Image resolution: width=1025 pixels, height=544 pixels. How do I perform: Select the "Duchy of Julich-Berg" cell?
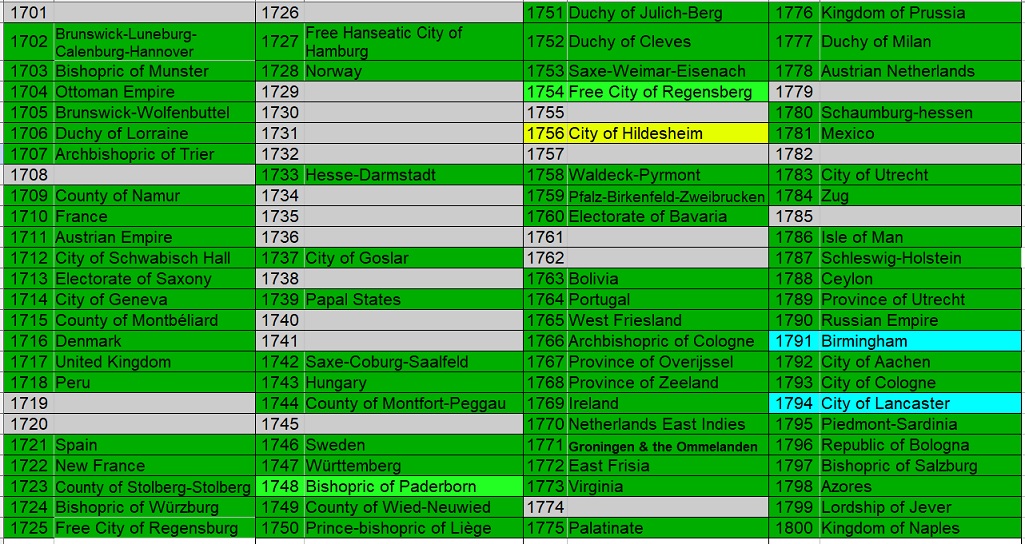[x=667, y=12]
